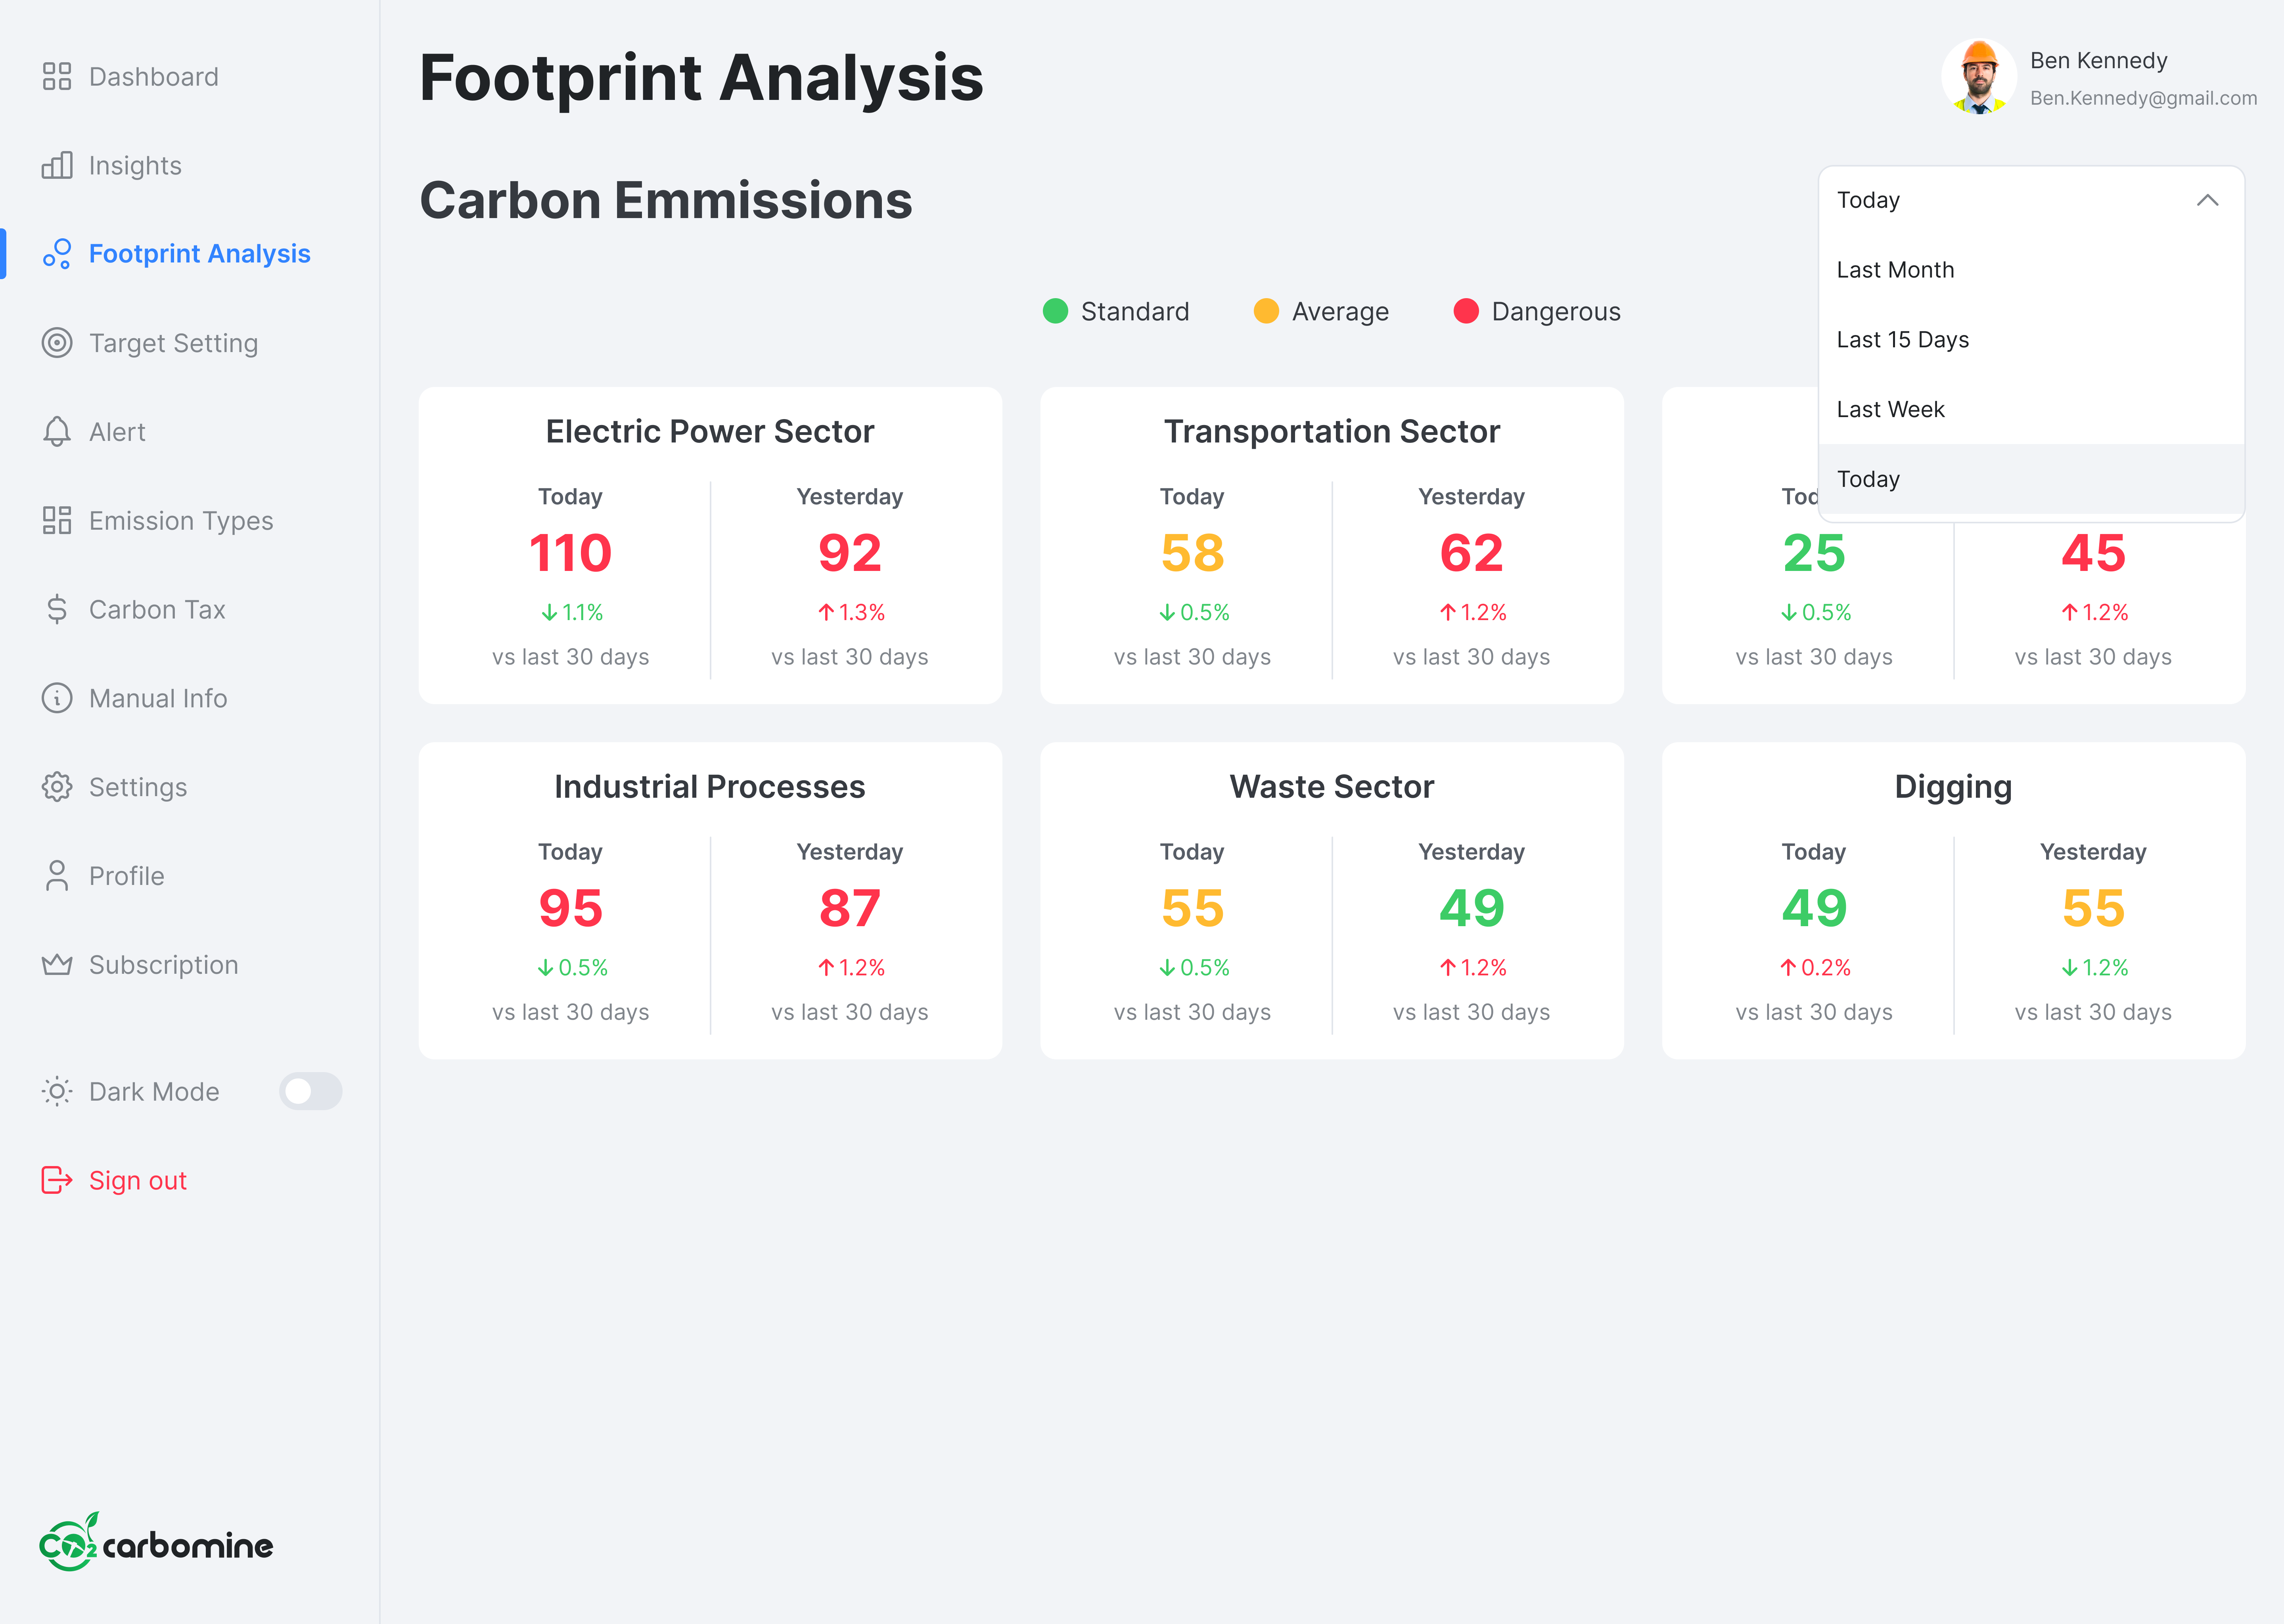Click Electric Power yesterday value 92

tap(850, 553)
